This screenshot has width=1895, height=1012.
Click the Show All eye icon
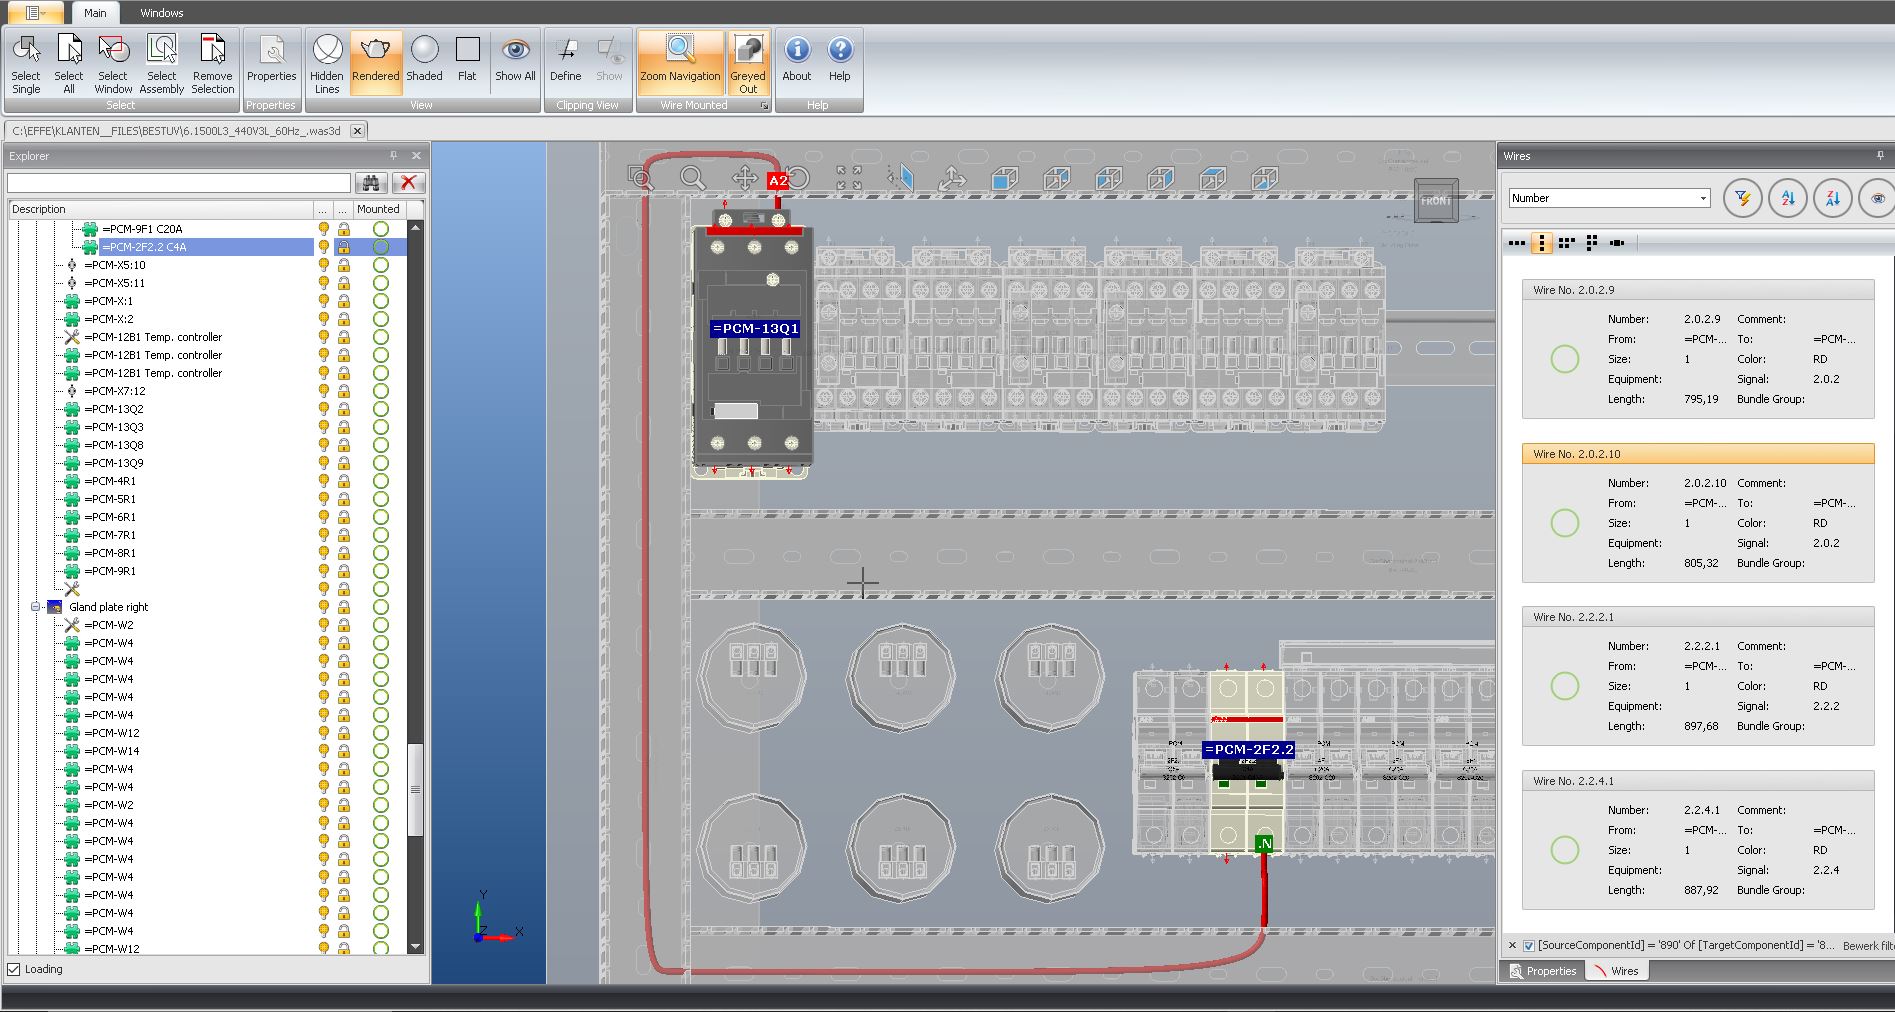[x=515, y=60]
